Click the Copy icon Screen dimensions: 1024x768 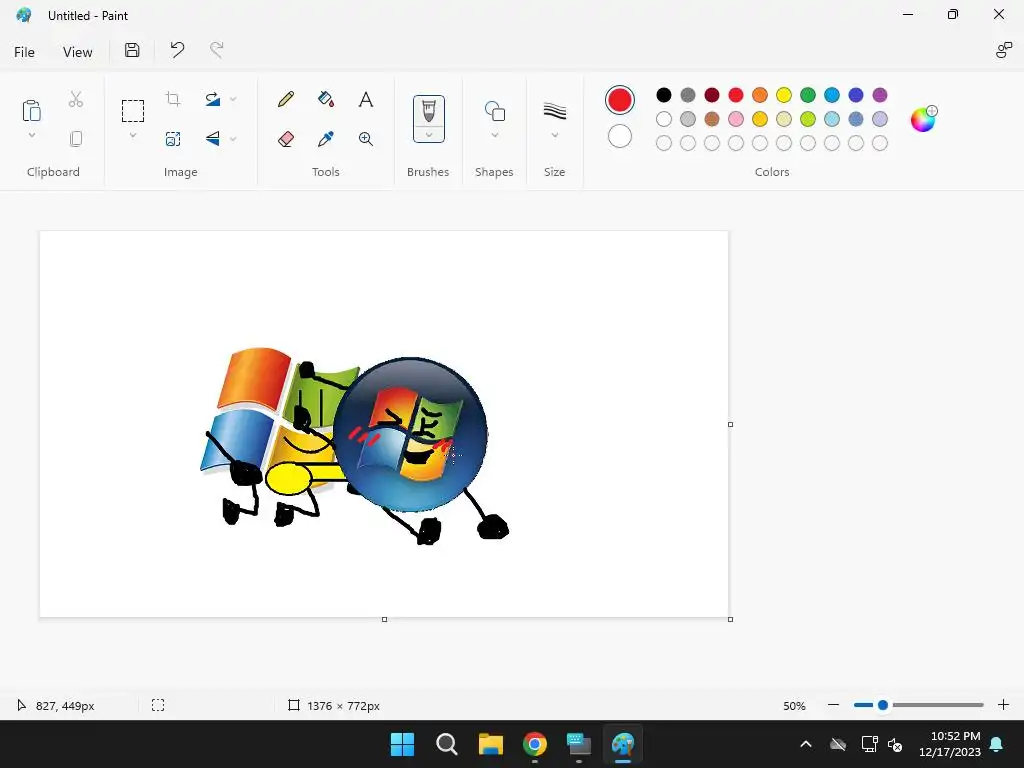pyautogui.click(x=76, y=138)
